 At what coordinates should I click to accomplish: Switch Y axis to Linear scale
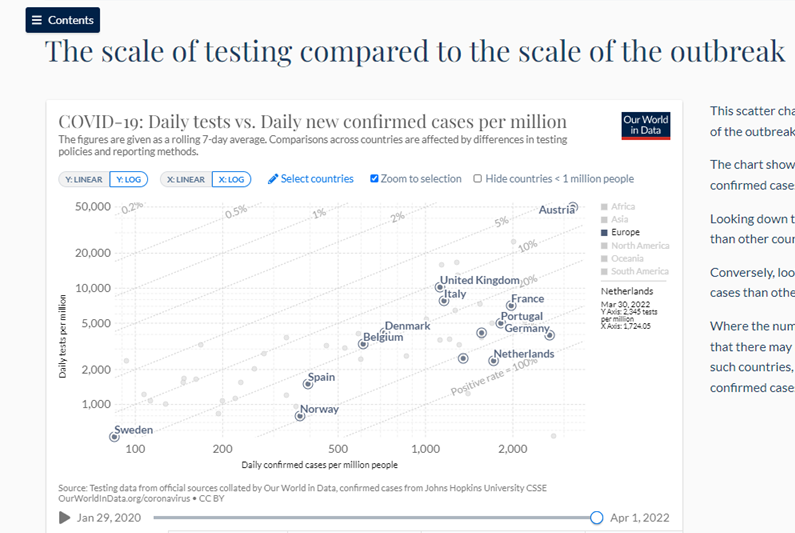point(82,180)
